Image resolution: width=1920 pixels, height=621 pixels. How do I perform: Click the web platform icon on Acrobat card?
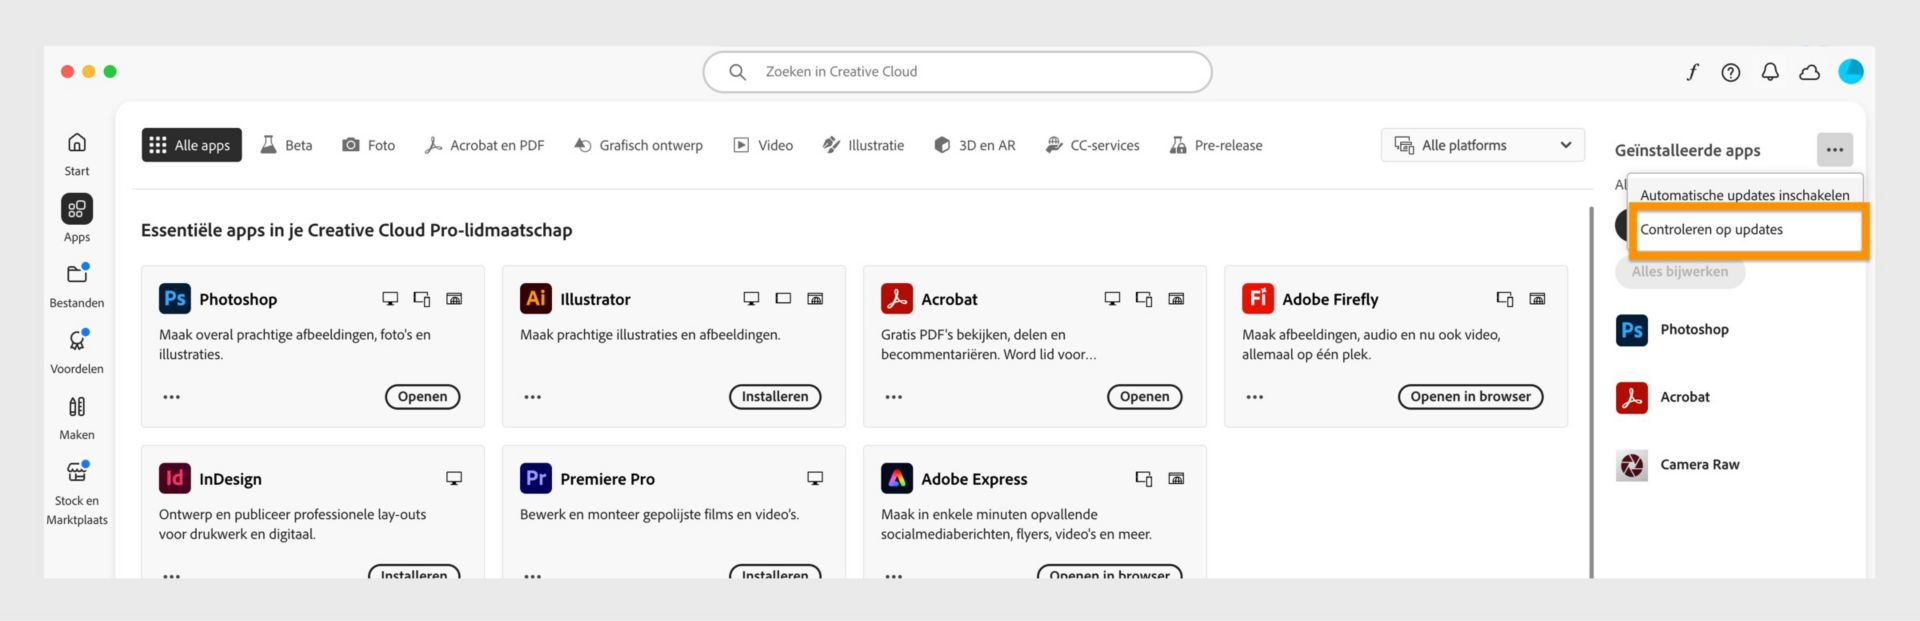(1176, 299)
